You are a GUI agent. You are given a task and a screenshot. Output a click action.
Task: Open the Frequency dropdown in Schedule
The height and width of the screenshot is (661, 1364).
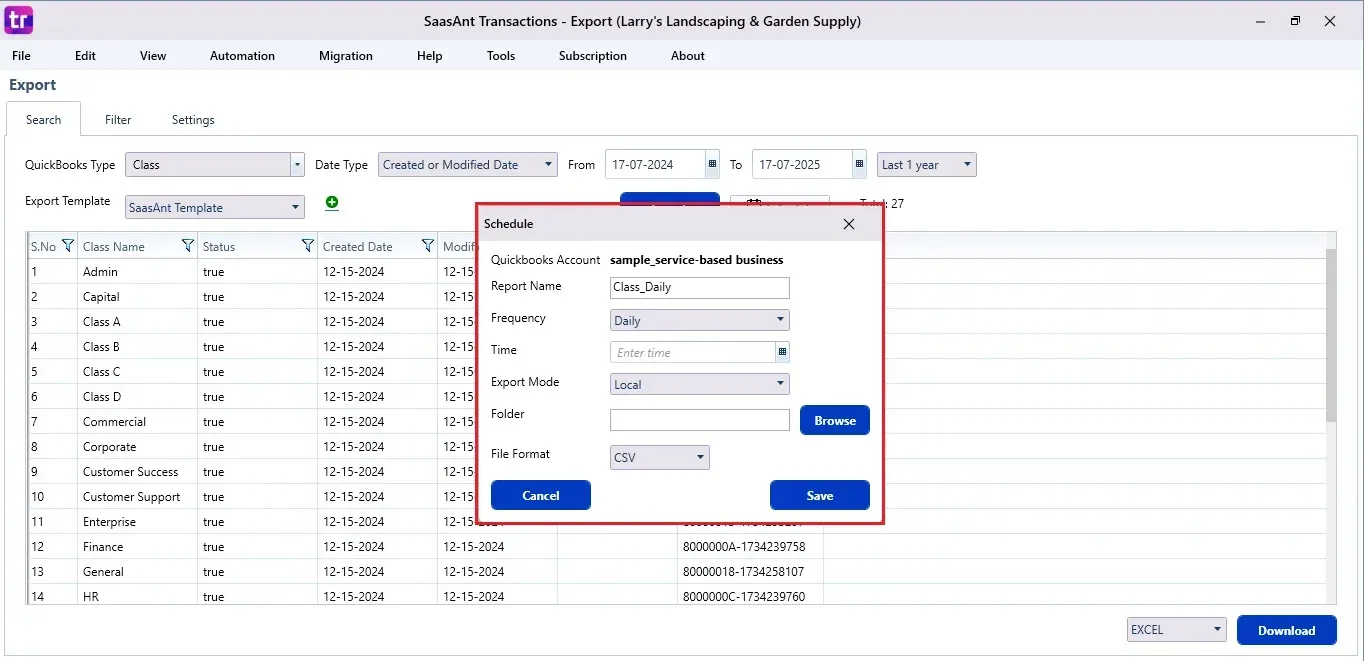pyautogui.click(x=700, y=320)
